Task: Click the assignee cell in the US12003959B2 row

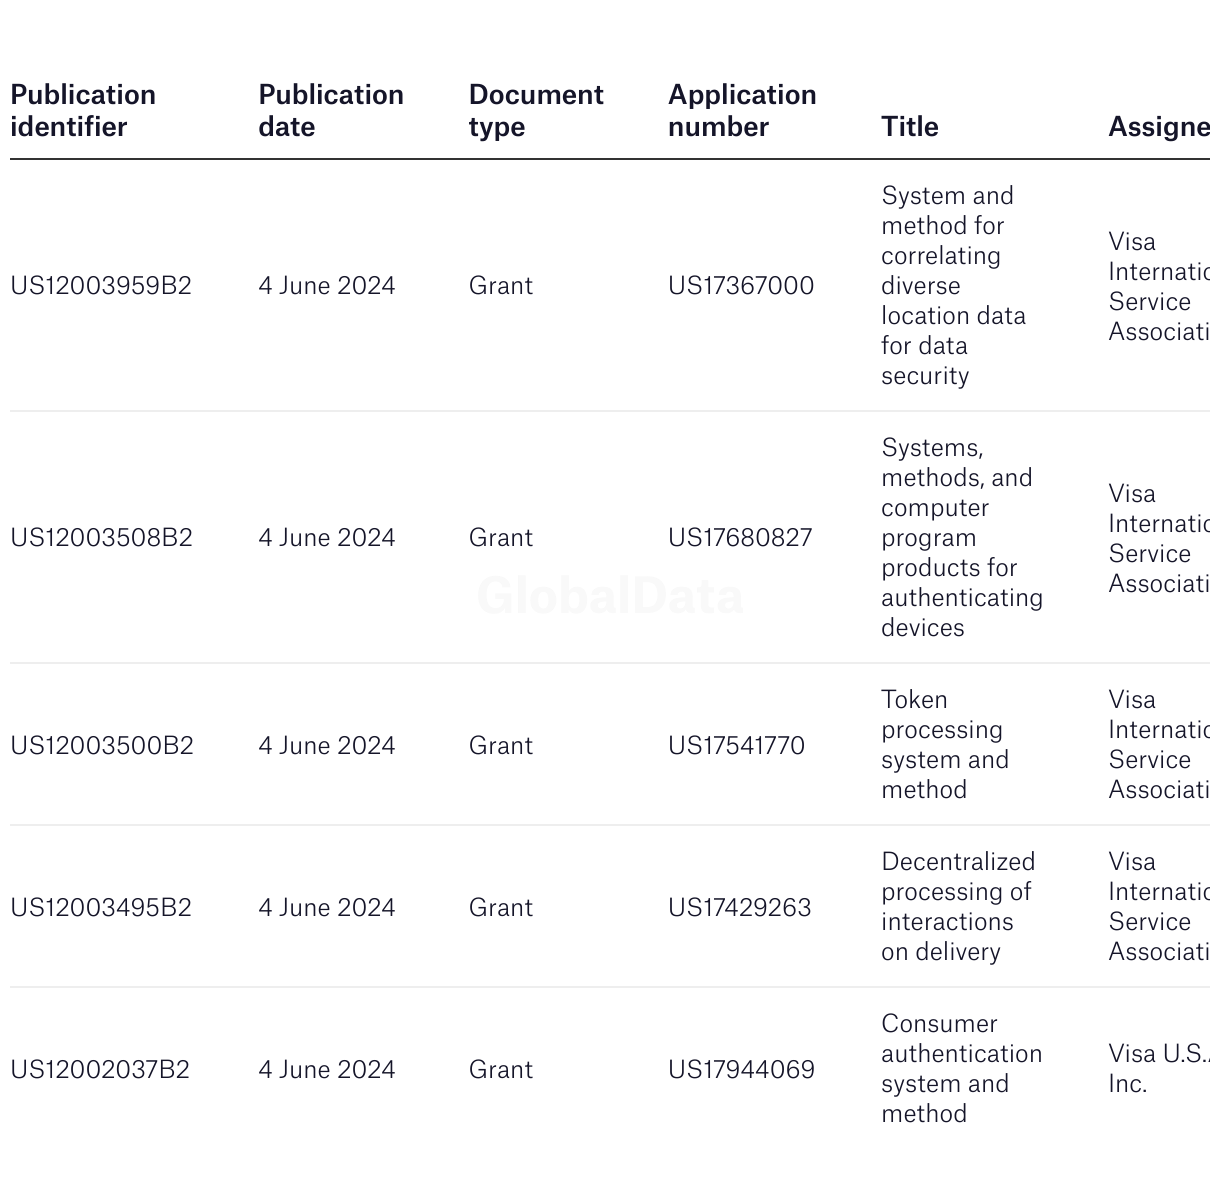Action: (x=1159, y=286)
